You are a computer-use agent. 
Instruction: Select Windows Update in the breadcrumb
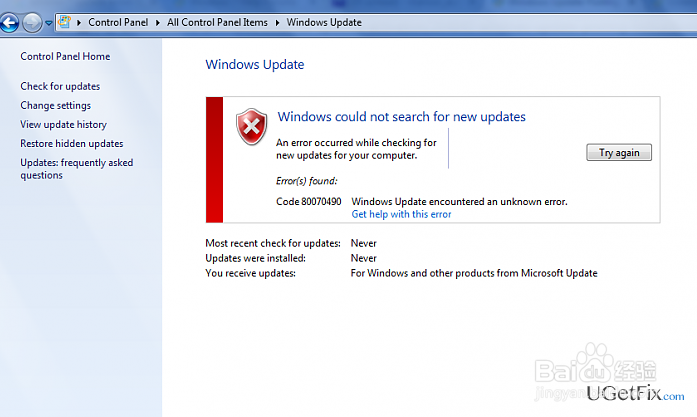tap(324, 22)
